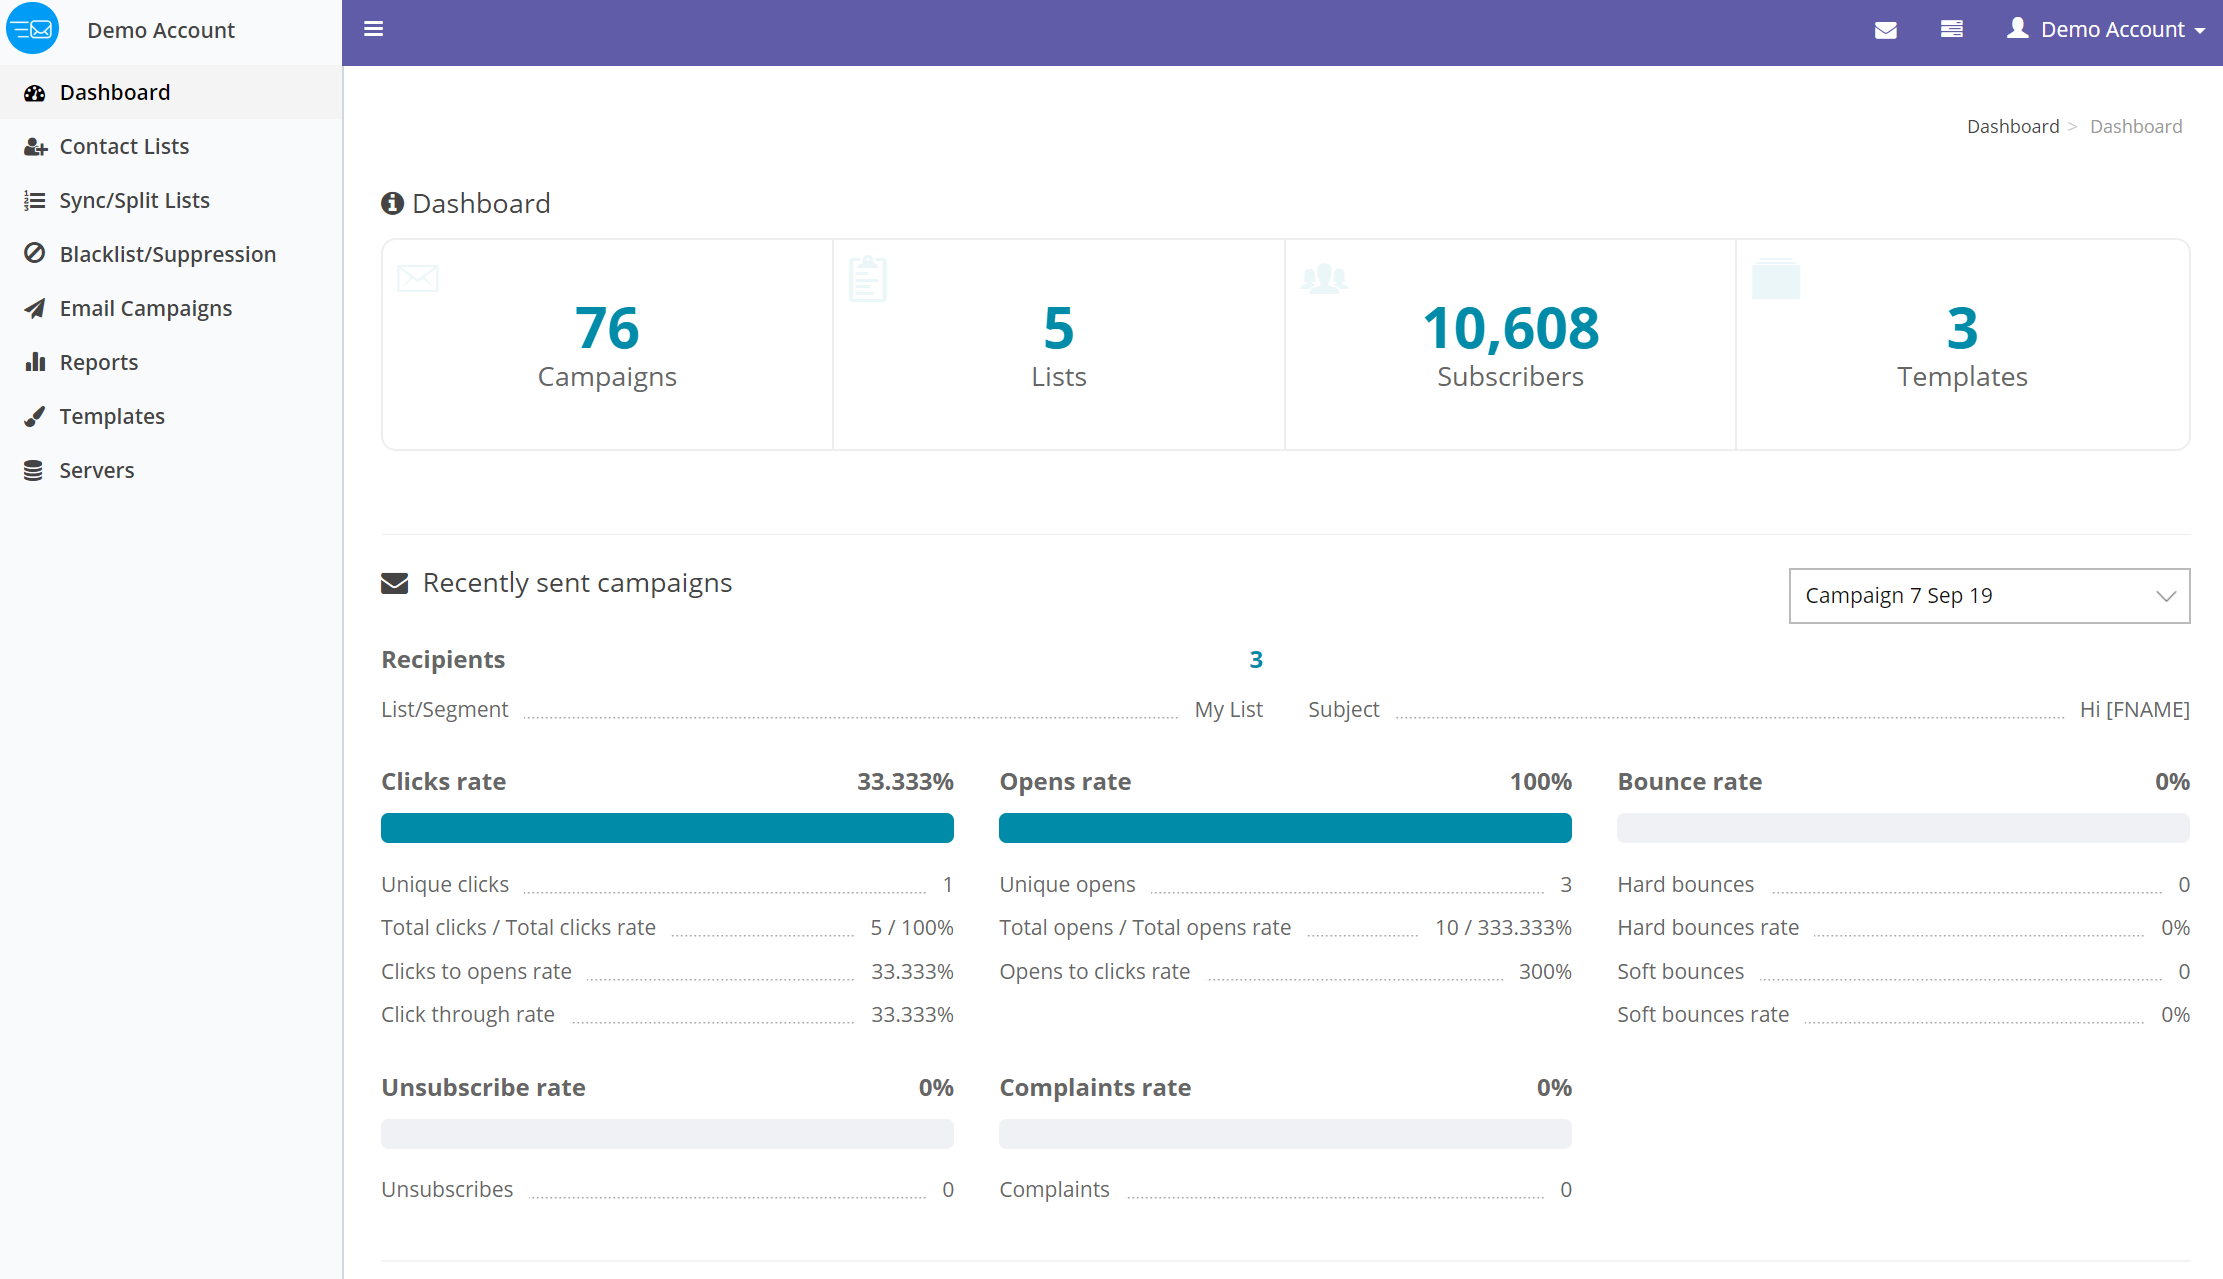2223x1279 pixels.
Task: Click the Unique opens label
Action: (x=1067, y=885)
